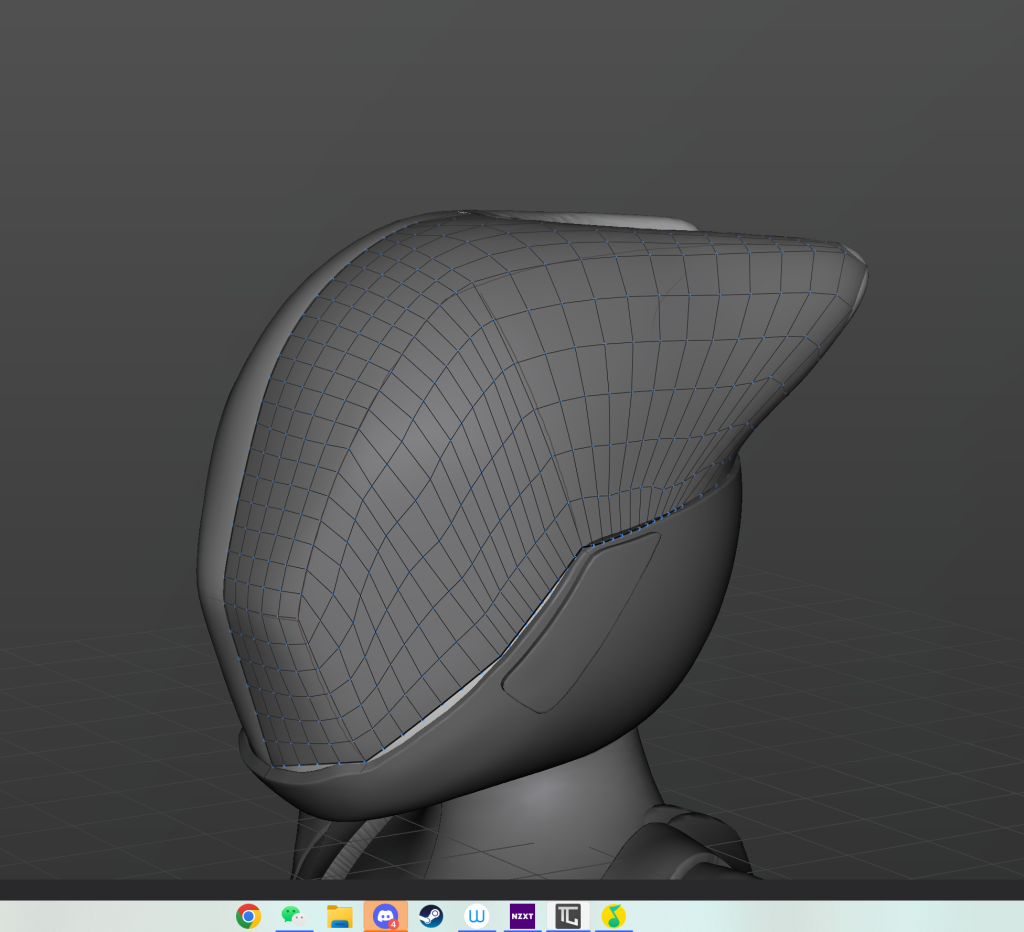Open WeChat from the taskbar
1024x932 pixels.
pyautogui.click(x=294, y=916)
